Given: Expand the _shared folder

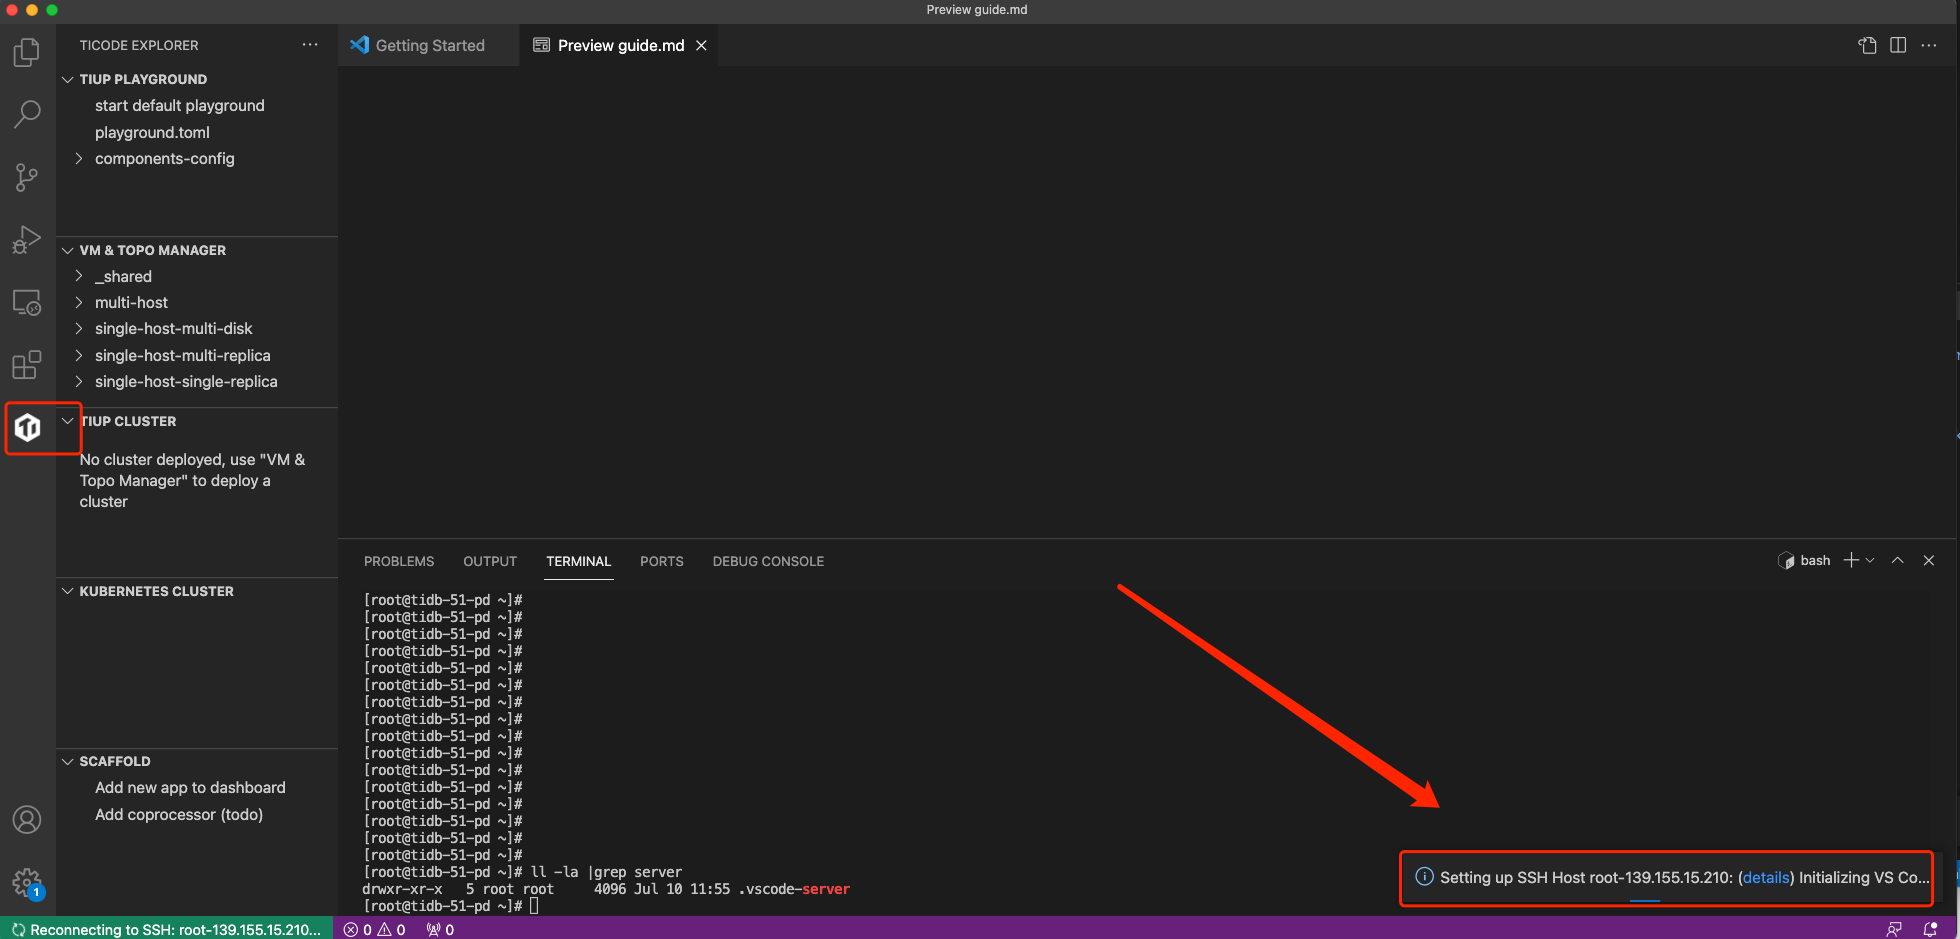Looking at the screenshot, I should pyautogui.click(x=79, y=276).
